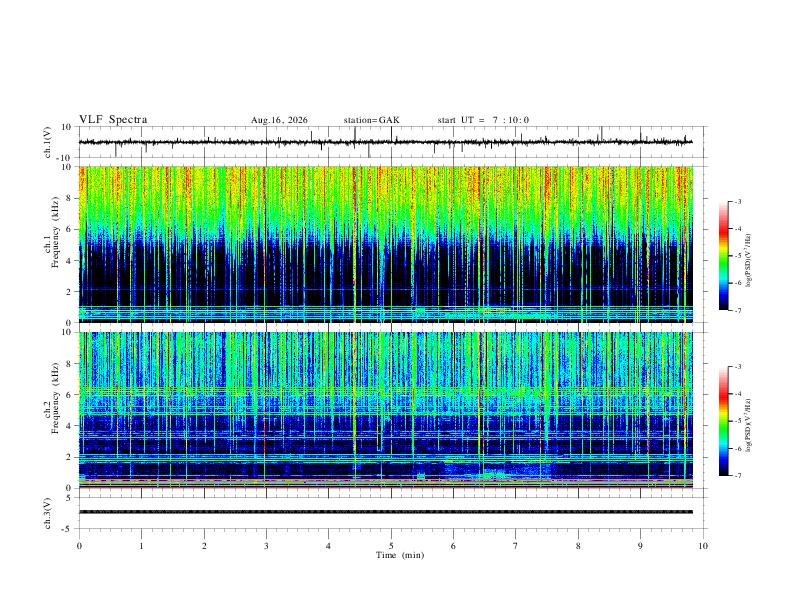Viewport: 792px width, 612px height.
Task: Click the station=GAK label
Action: 371,120
